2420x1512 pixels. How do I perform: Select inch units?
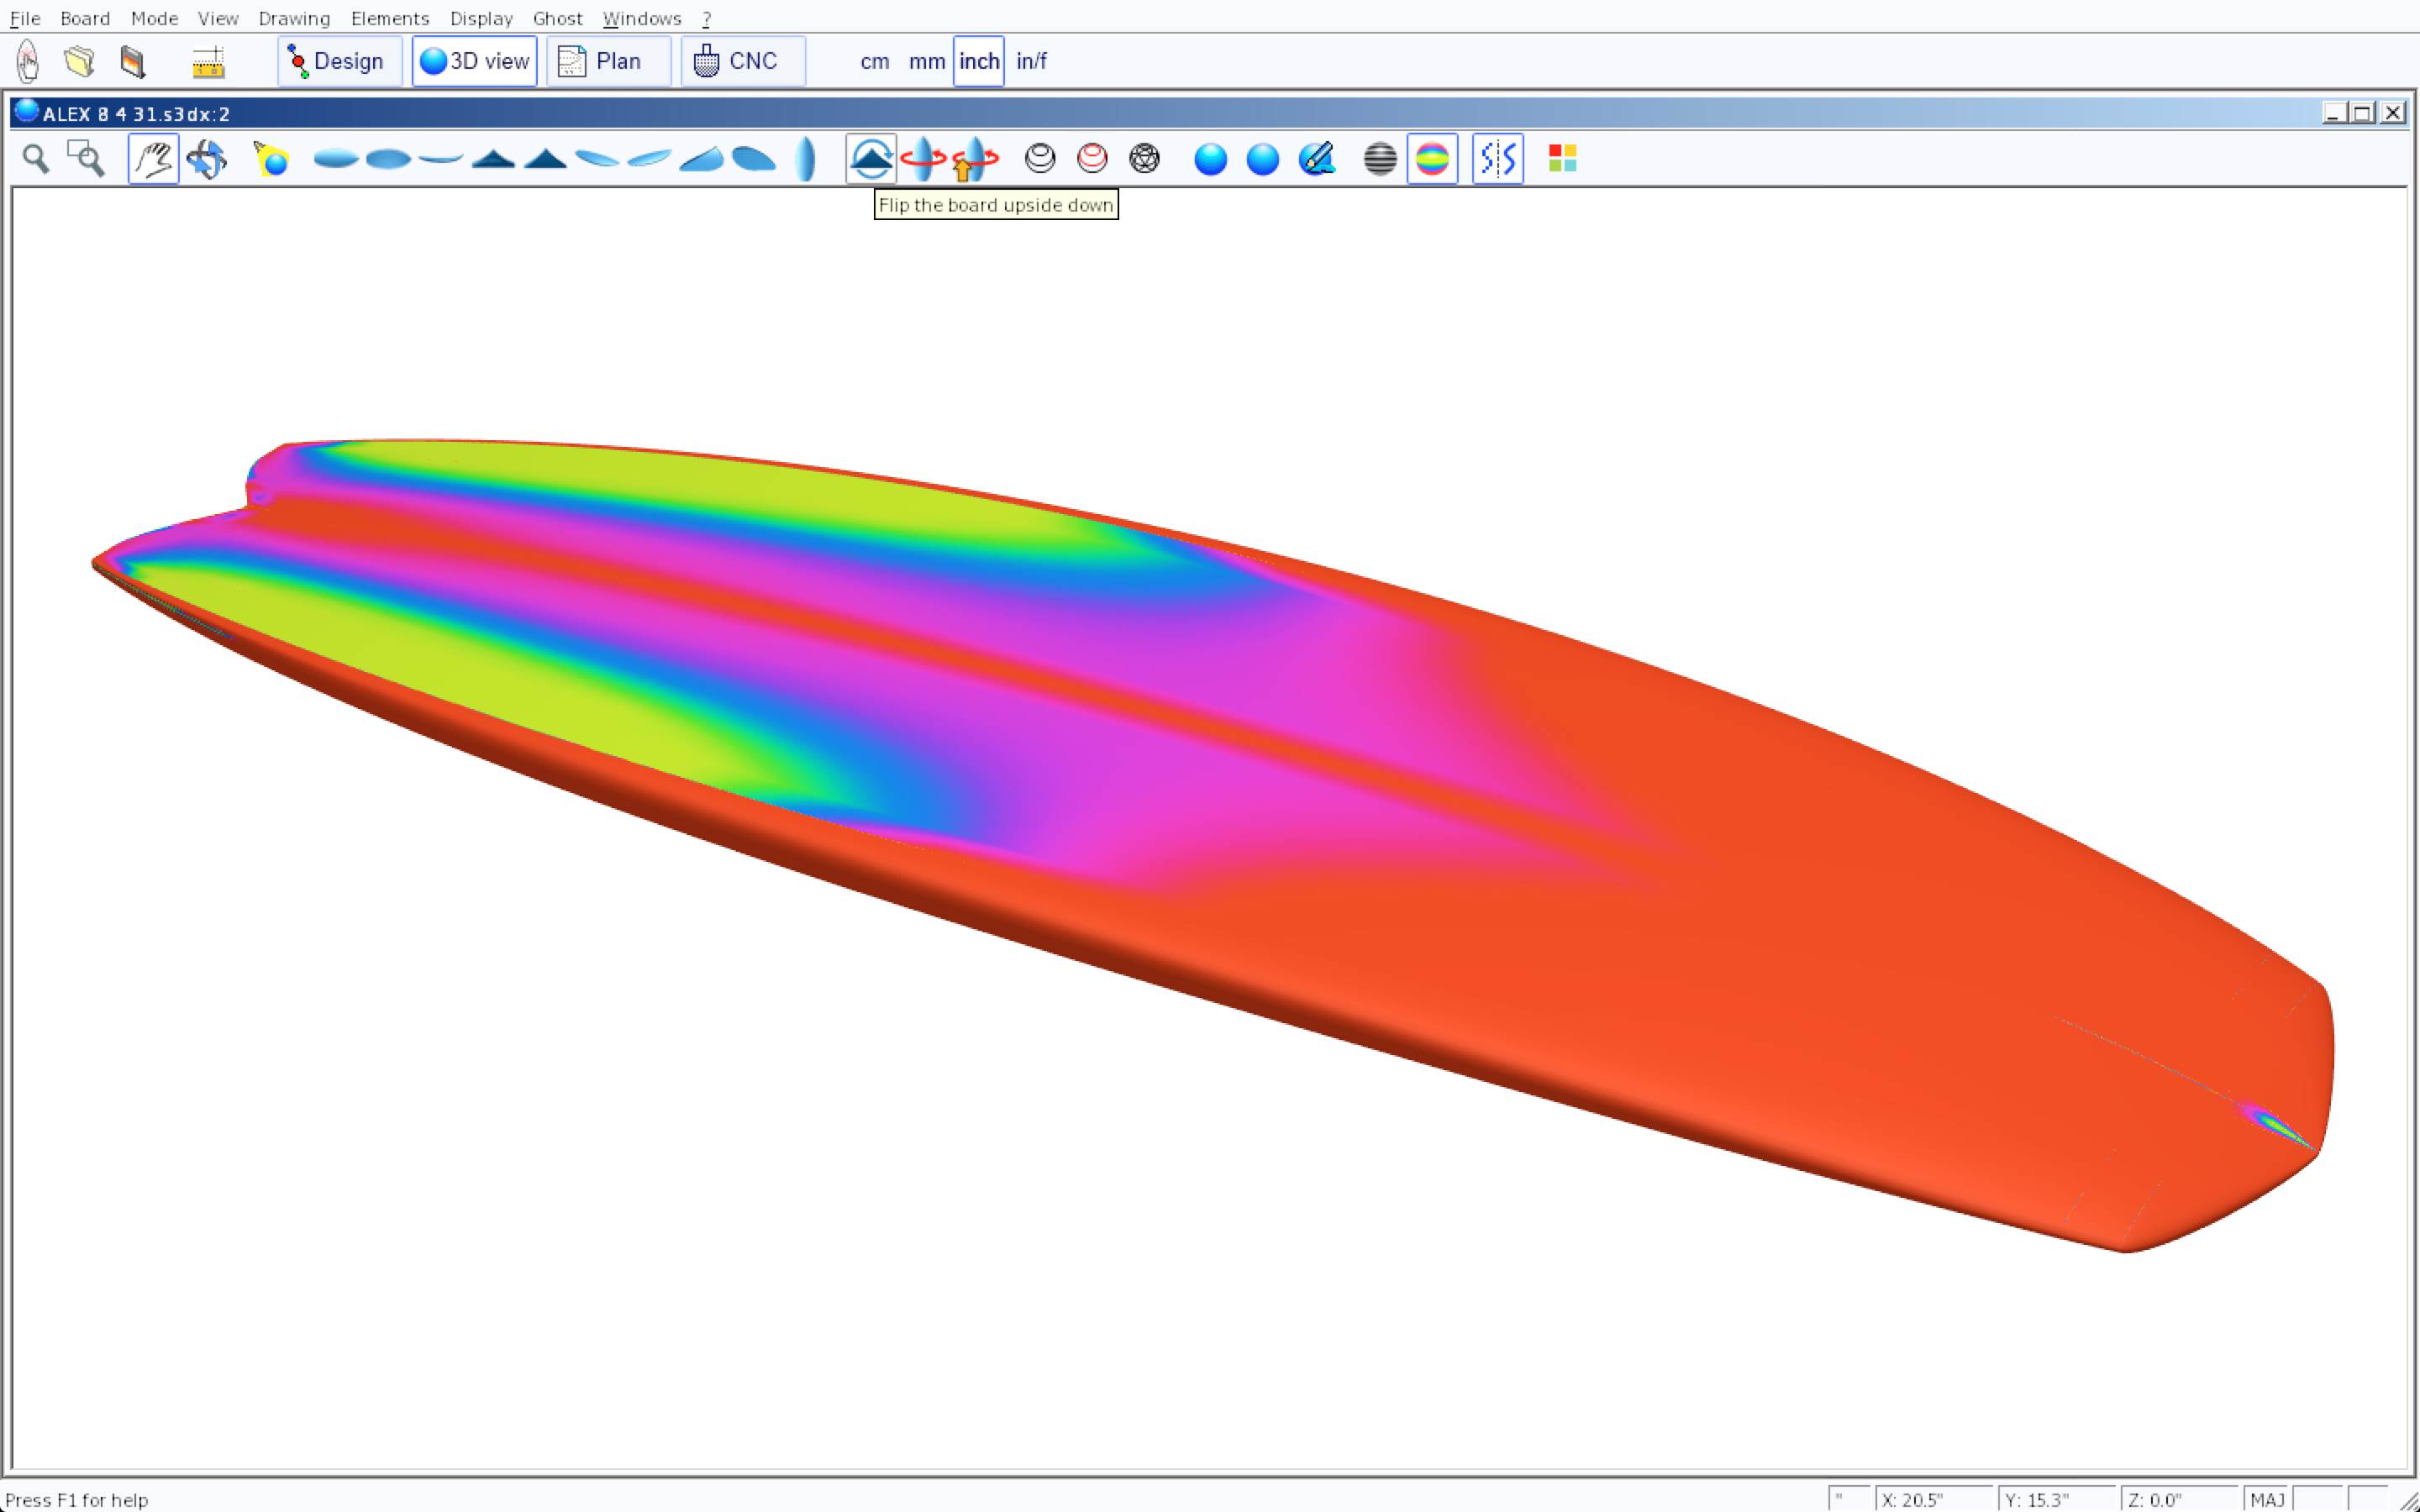pyautogui.click(x=978, y=62)
